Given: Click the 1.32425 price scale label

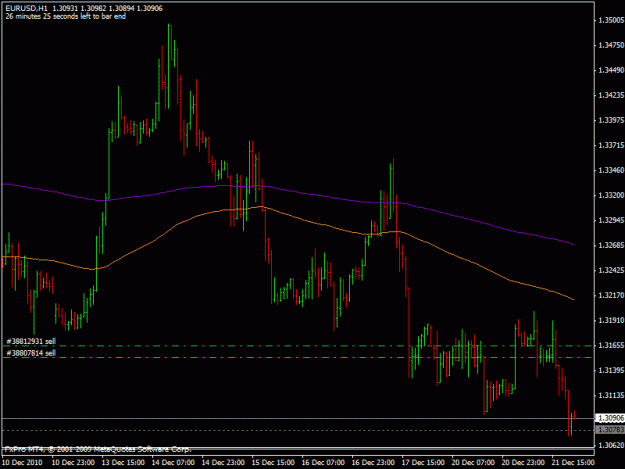Looking at the screenshot, I should (611, 271).
